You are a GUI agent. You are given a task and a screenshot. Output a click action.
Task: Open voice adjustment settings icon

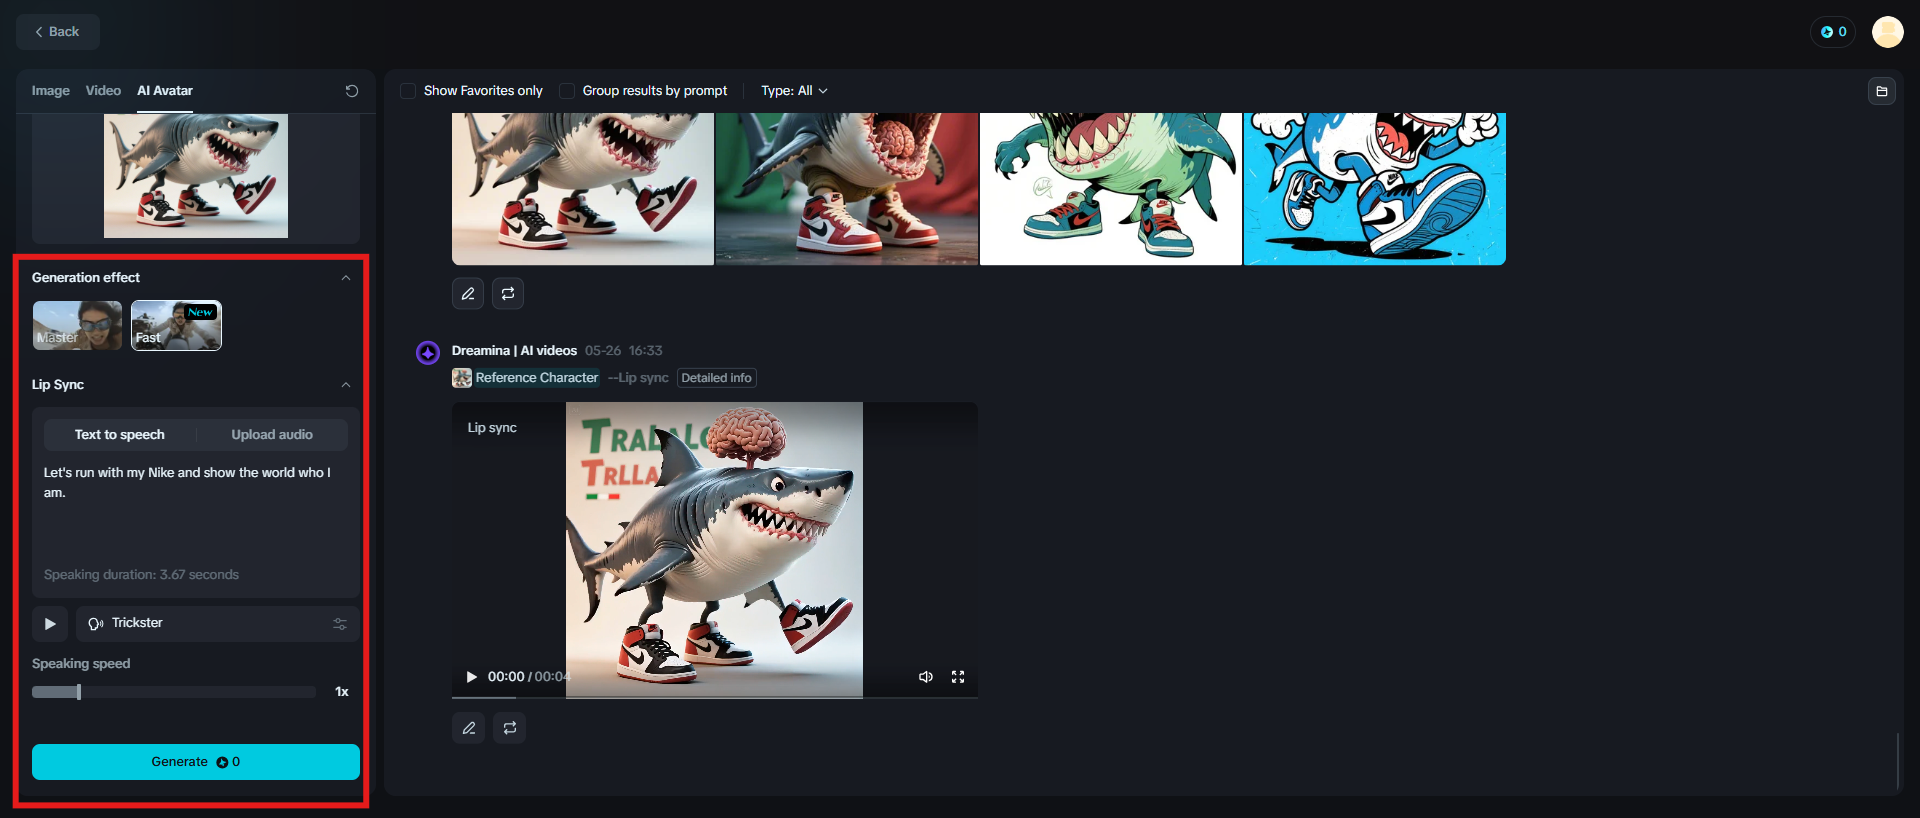pyautogui.click(x=340, y=624)
